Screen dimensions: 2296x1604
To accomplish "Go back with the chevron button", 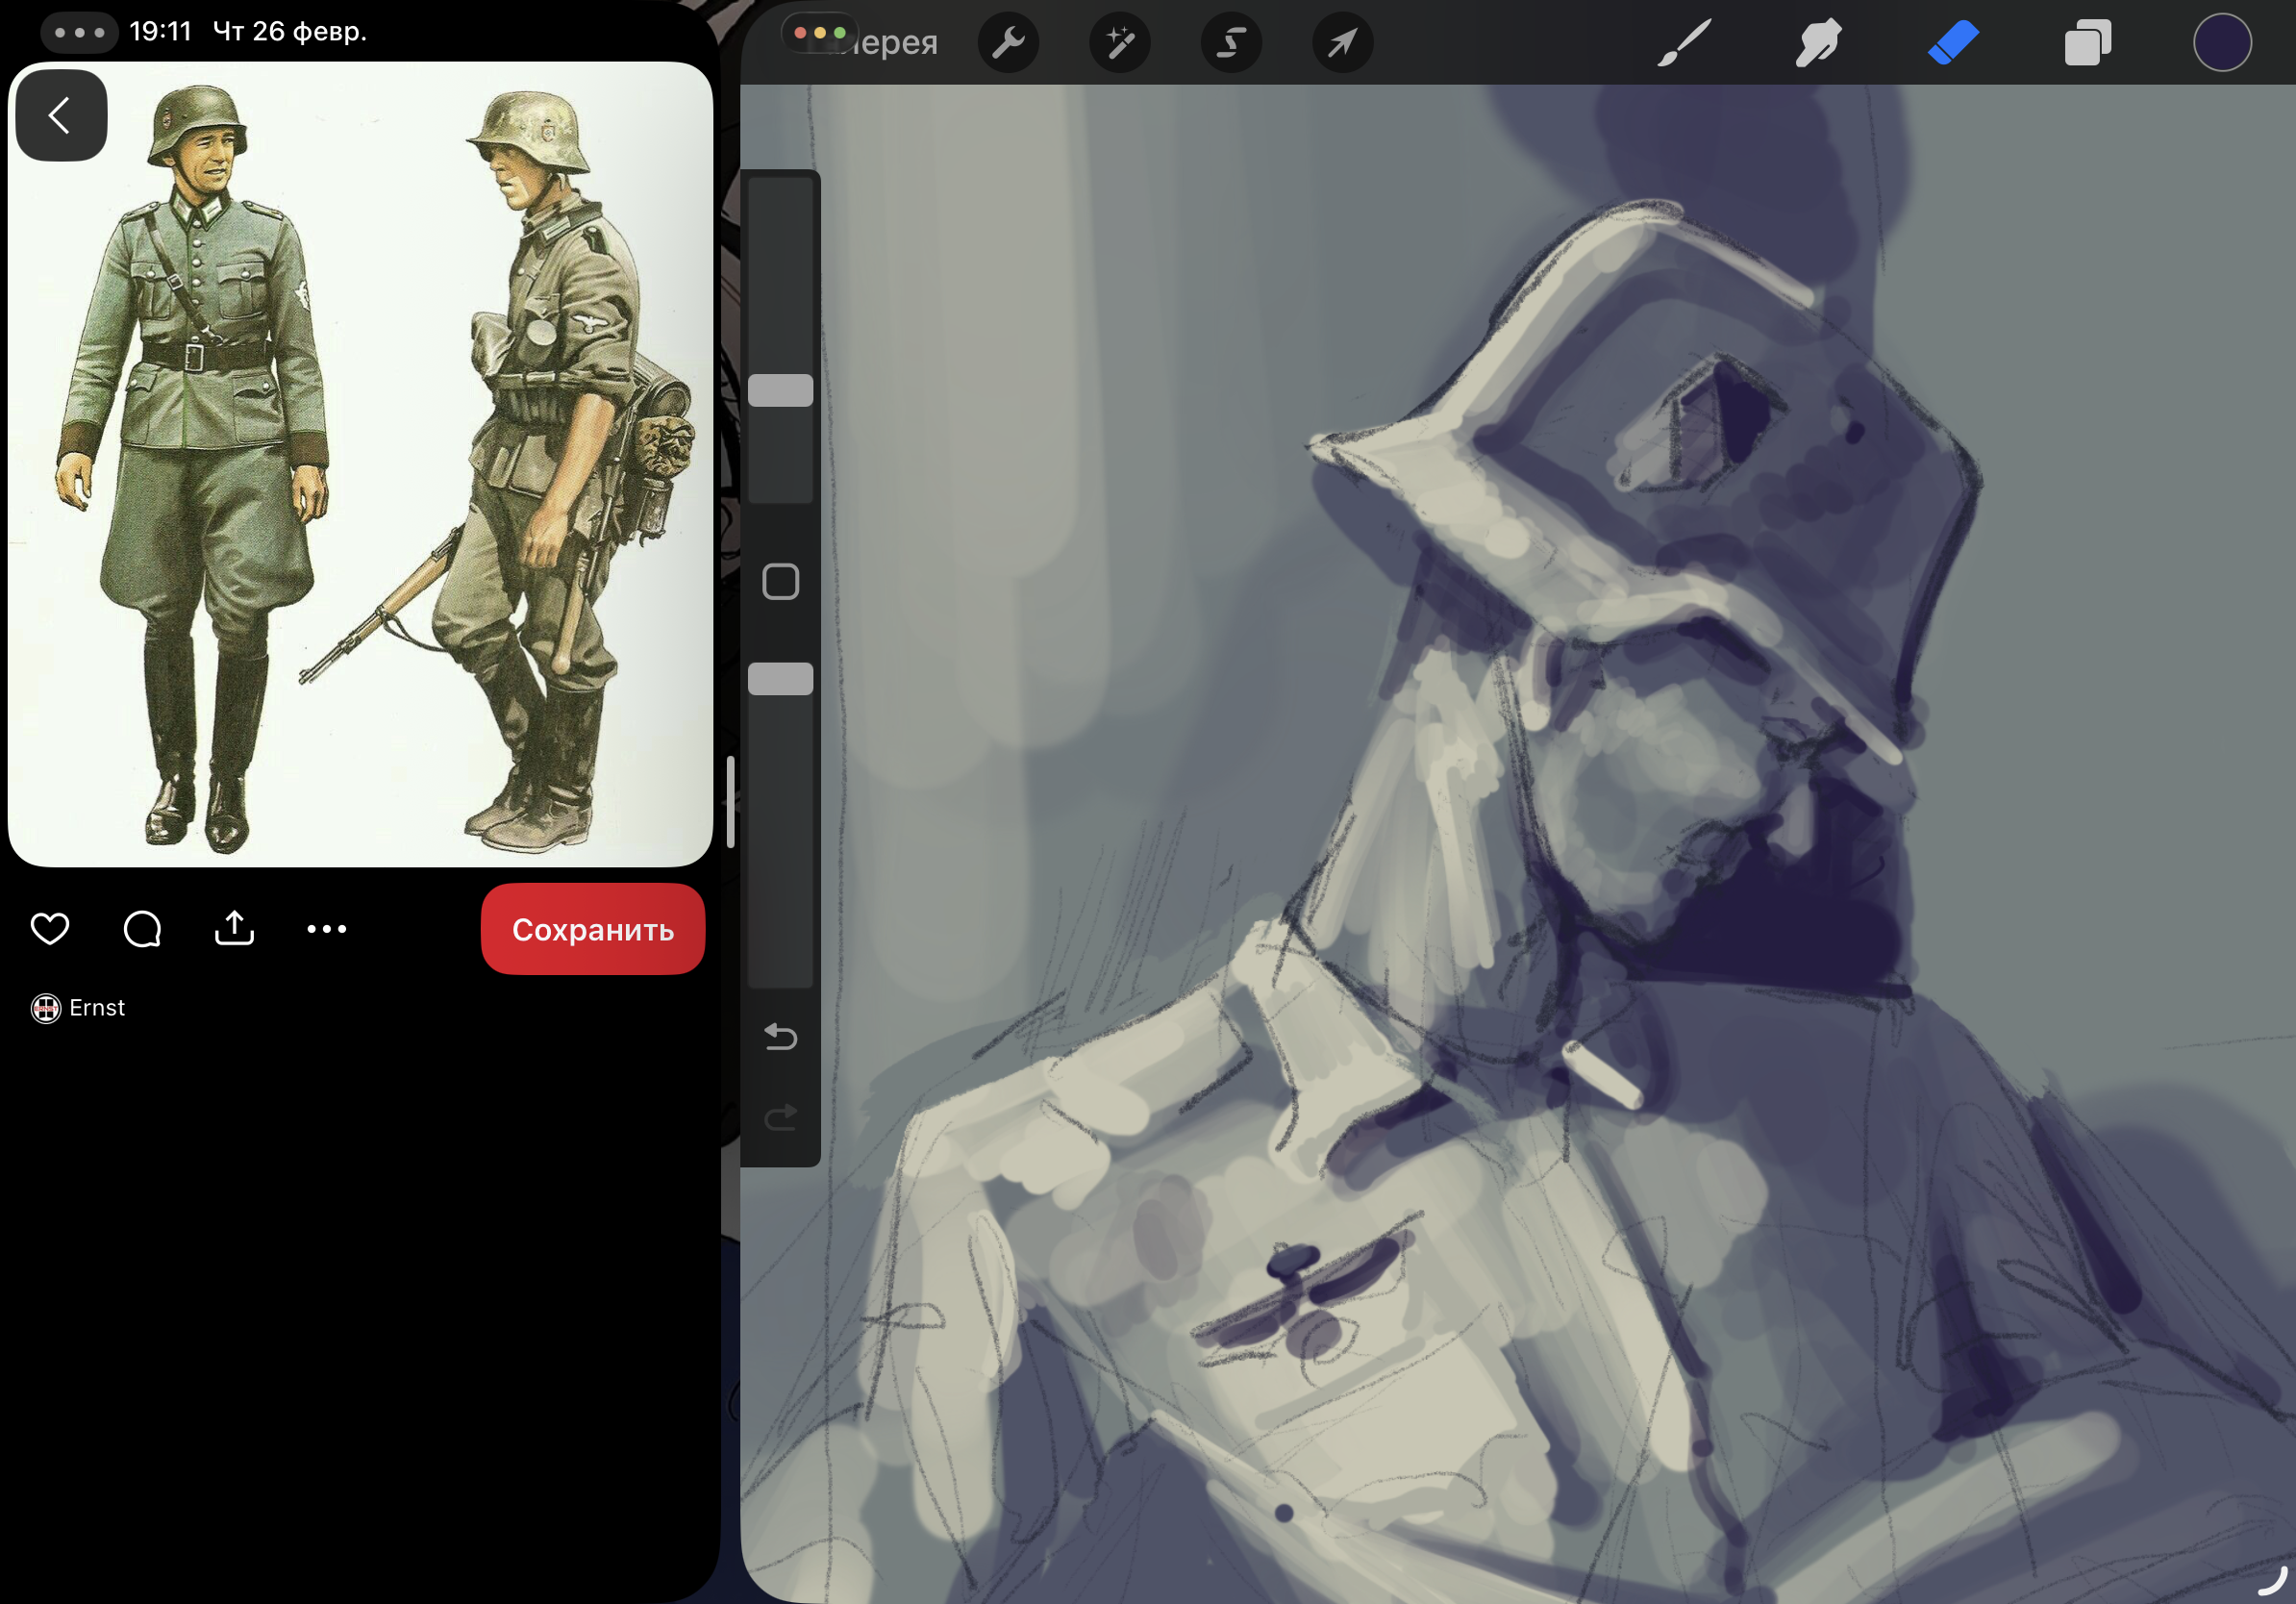I will tap(61, 115).
